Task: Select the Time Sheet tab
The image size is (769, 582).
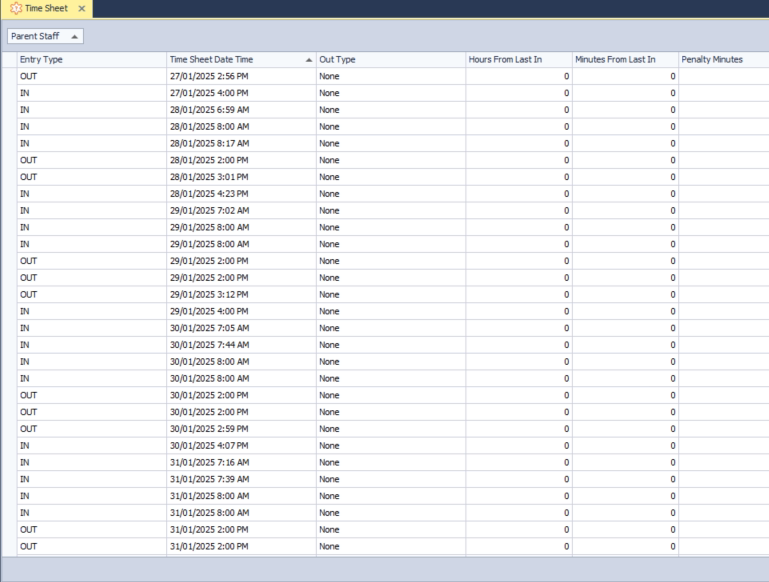Action: [46, 9]
